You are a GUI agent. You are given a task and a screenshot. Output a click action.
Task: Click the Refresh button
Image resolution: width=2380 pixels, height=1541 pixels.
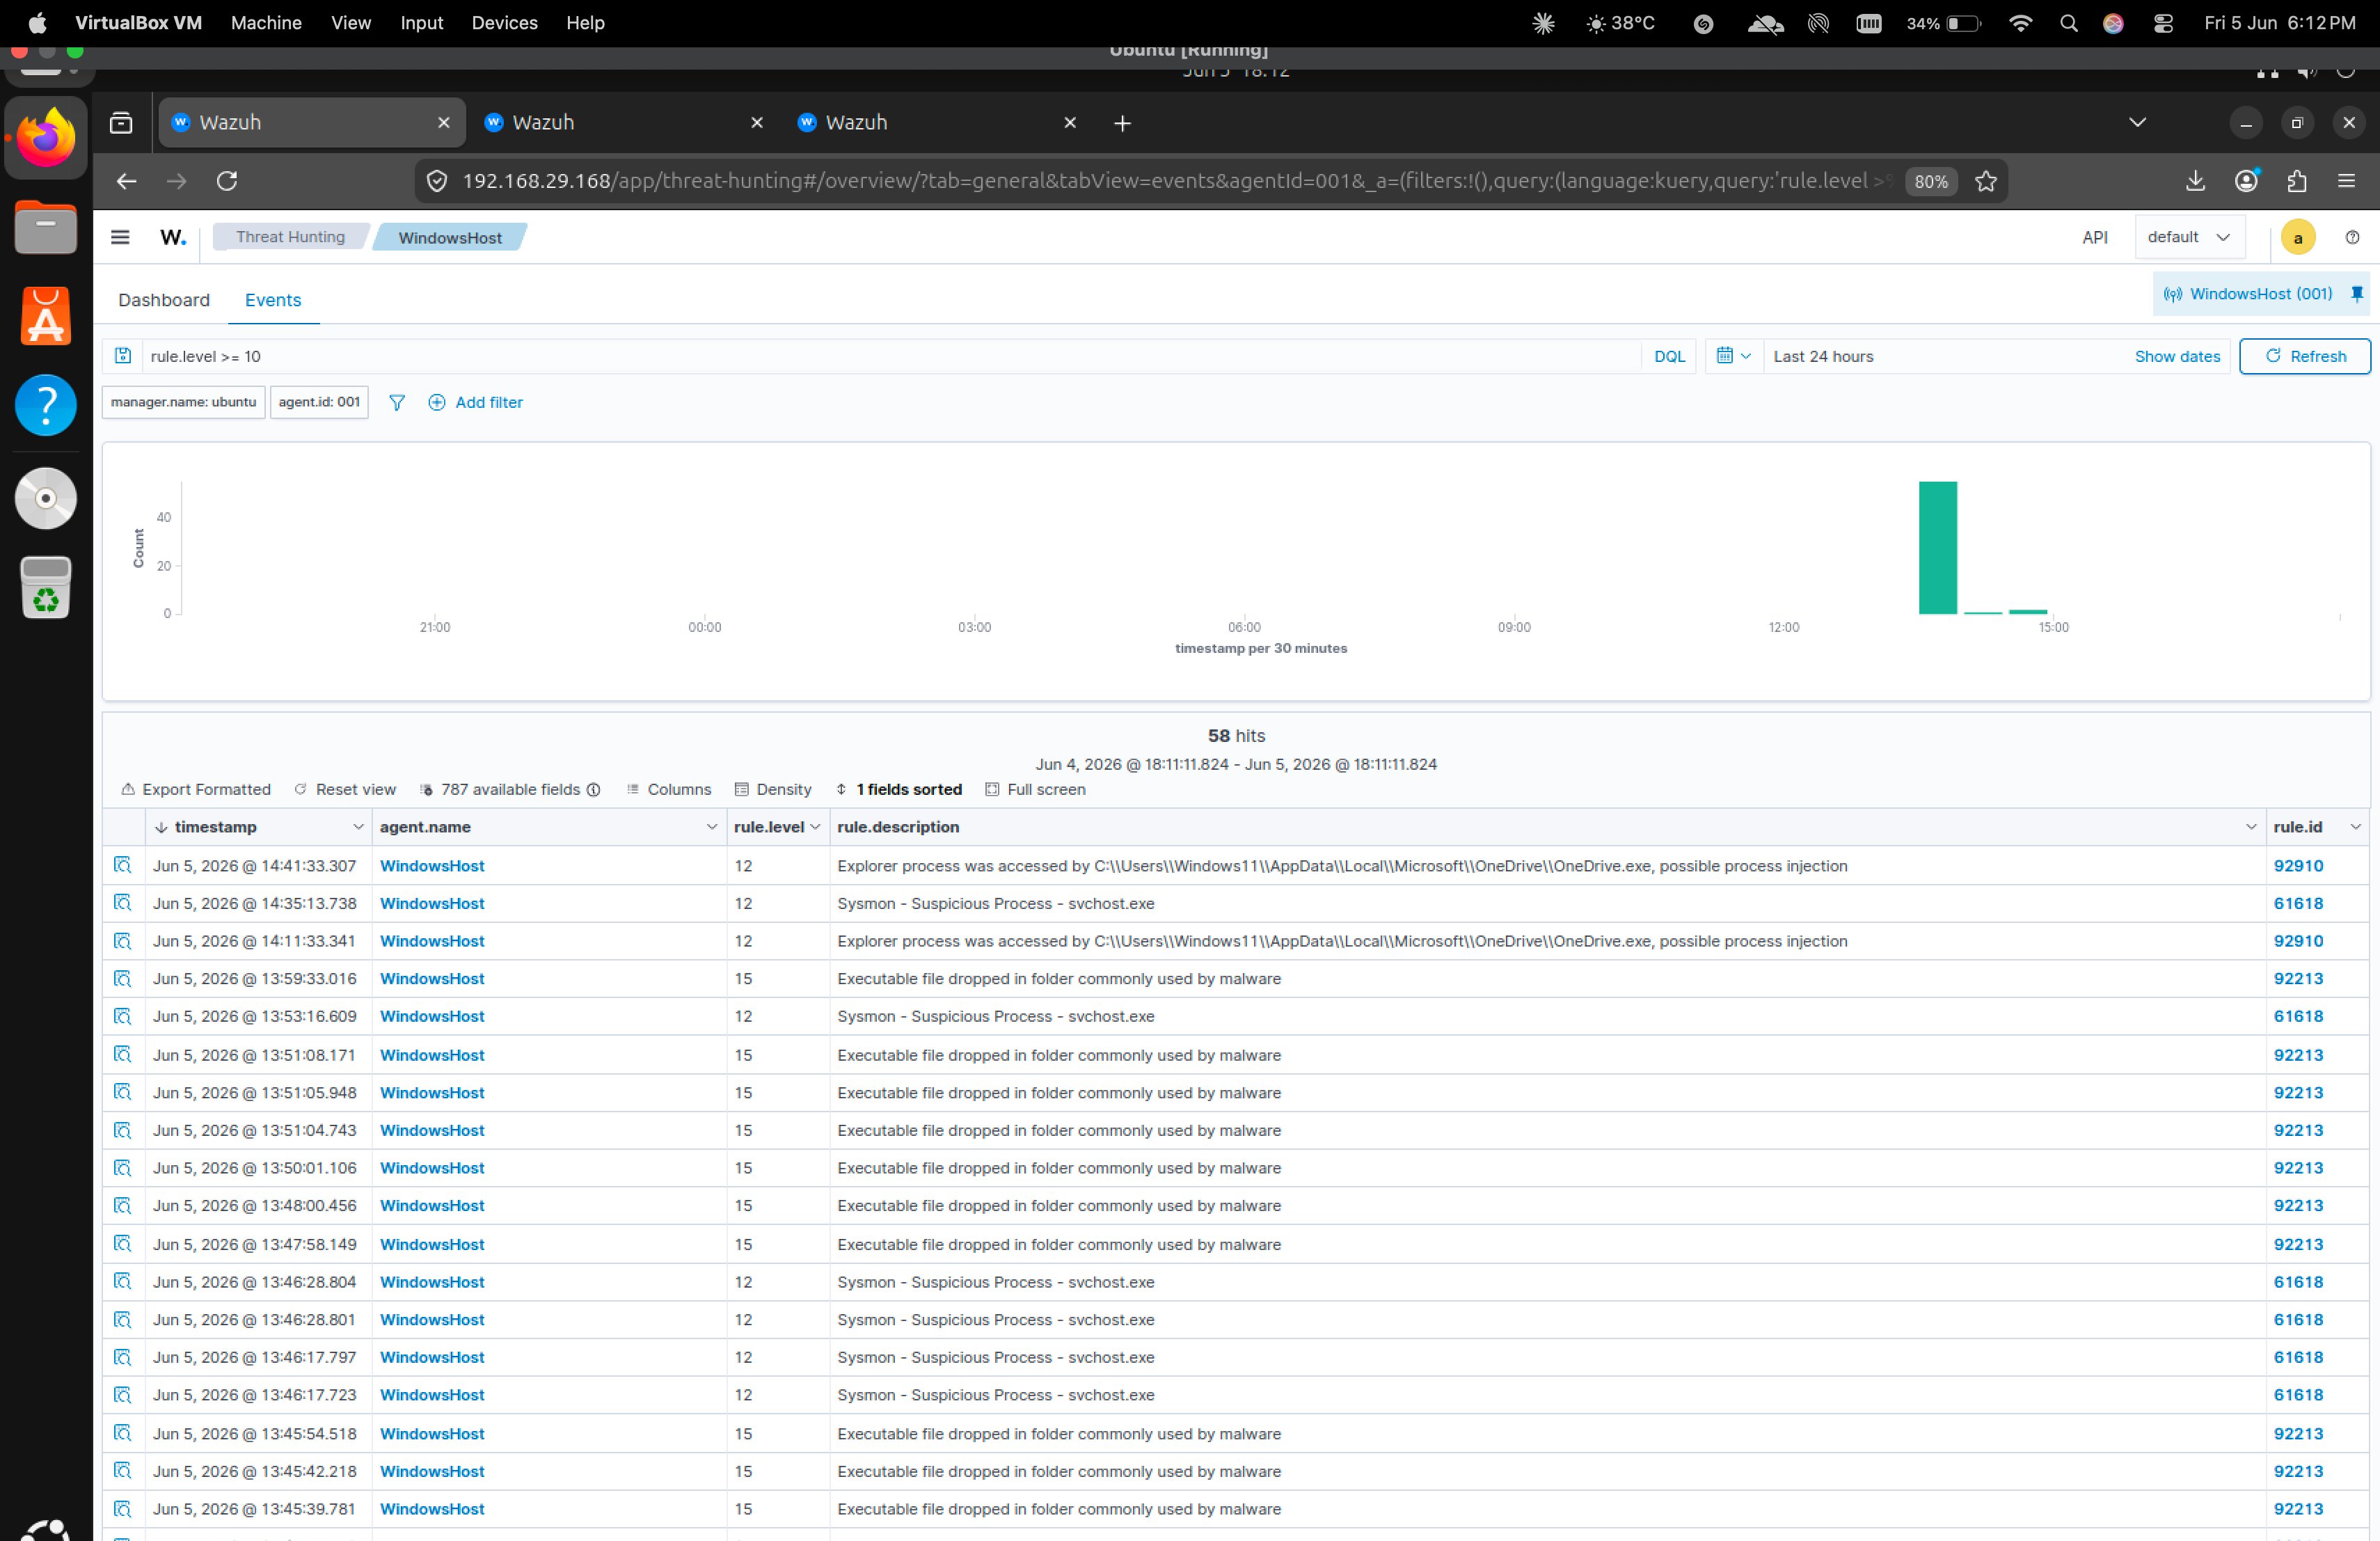click(x=2305, y=356)
